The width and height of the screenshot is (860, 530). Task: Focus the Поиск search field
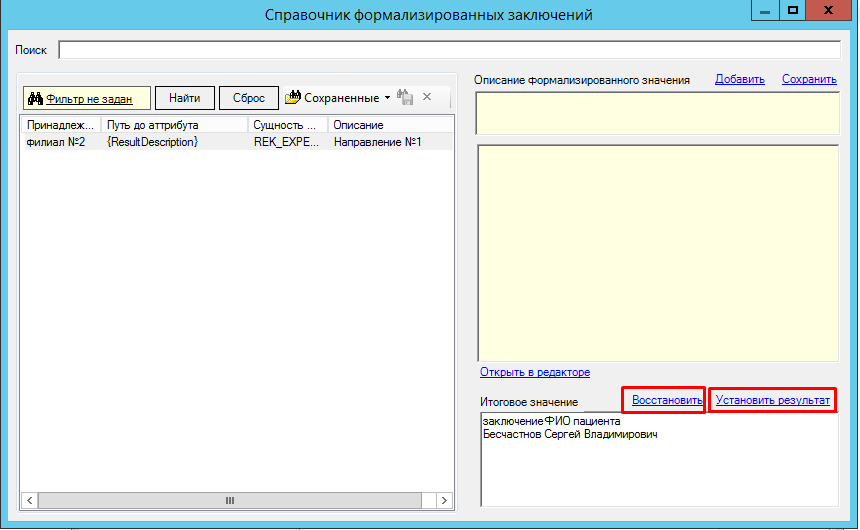[x=449, y=50]
